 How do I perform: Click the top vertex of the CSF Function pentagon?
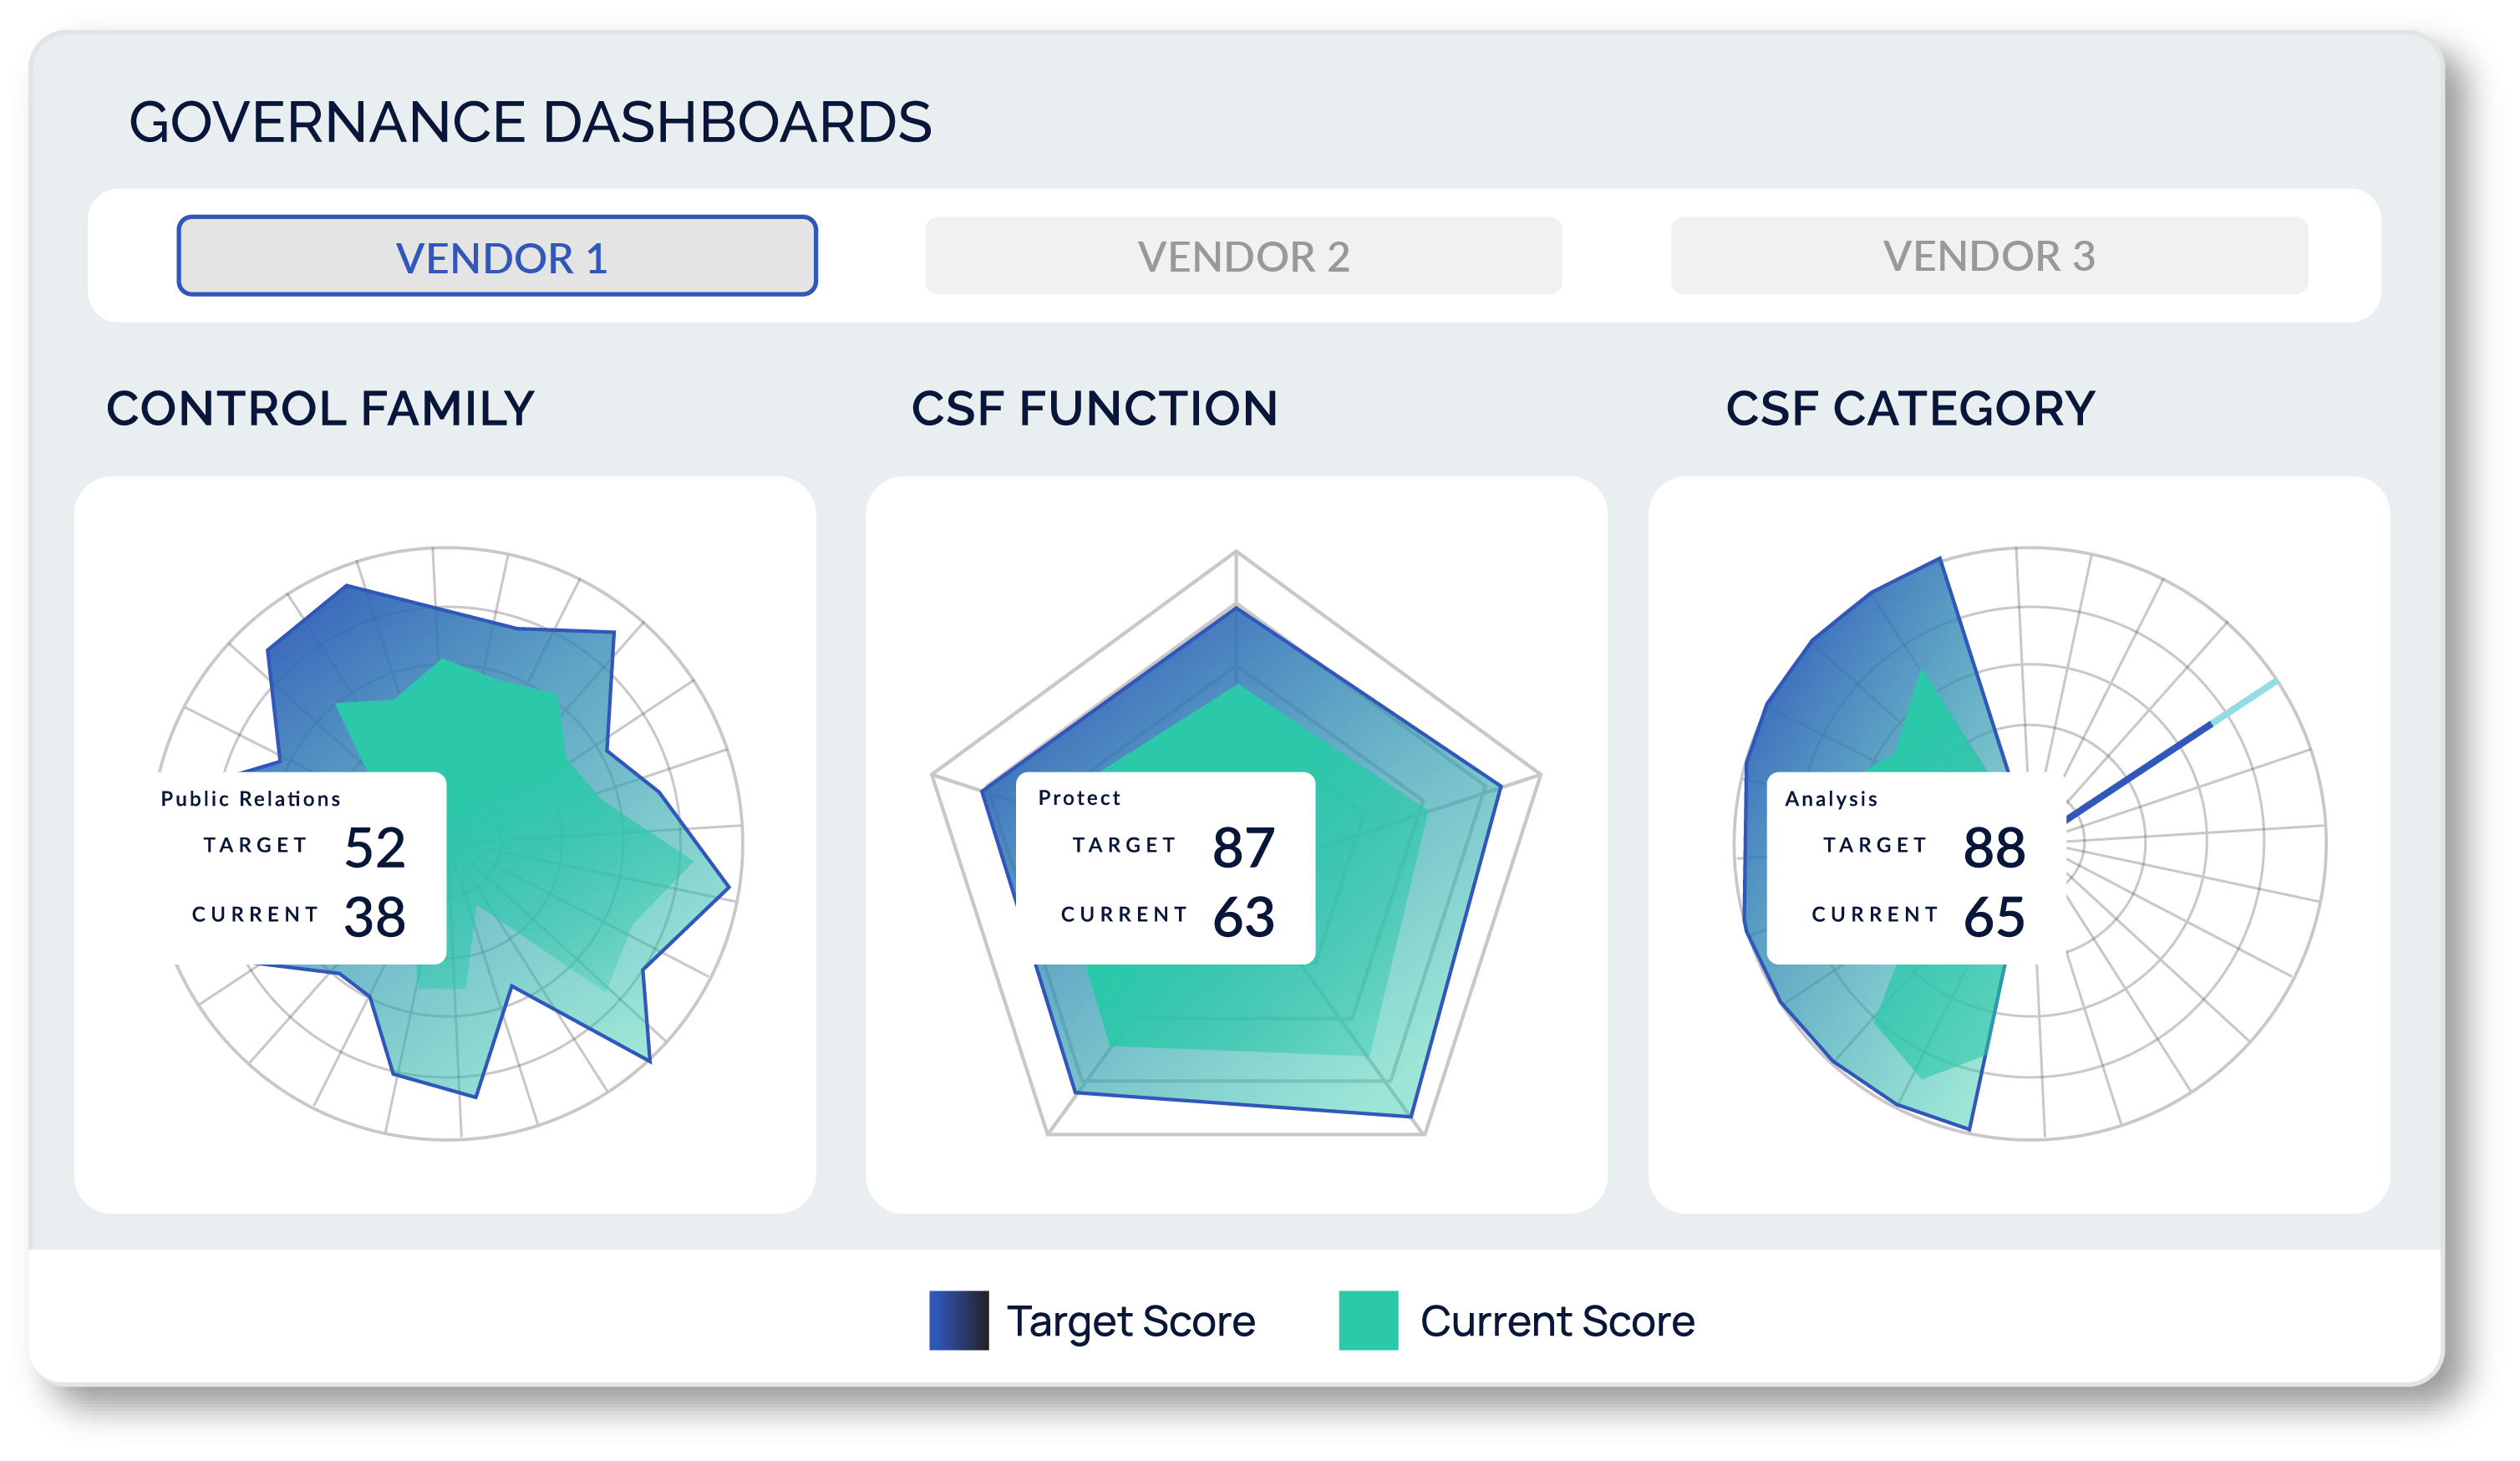pyautogui.click(x=1236, y=552)
